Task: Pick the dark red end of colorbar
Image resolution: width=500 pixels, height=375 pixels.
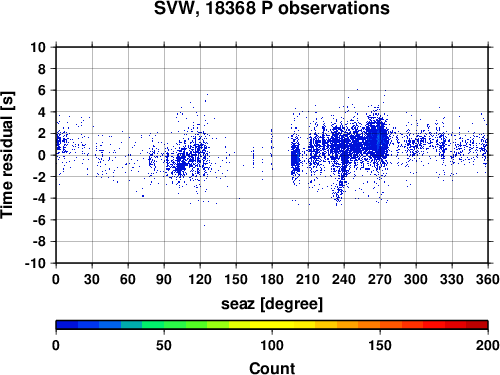Action: point(477,325)
